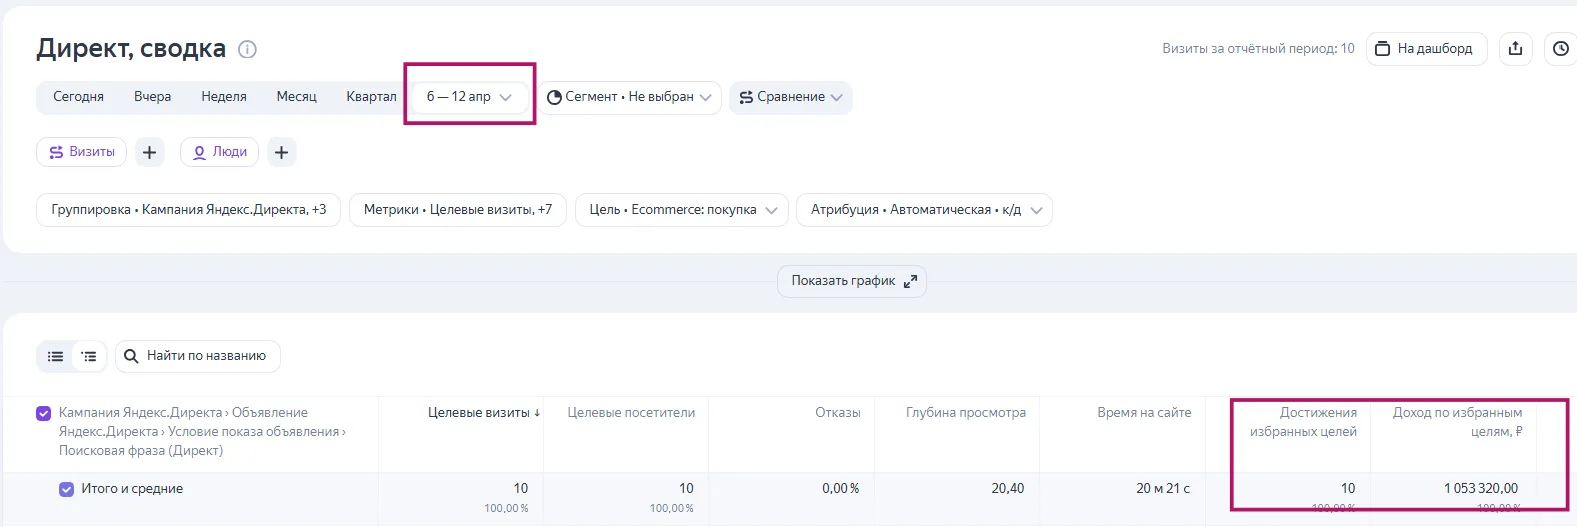
Task: Click the plus icon next to Люди
Action: [x=282, y=152]
